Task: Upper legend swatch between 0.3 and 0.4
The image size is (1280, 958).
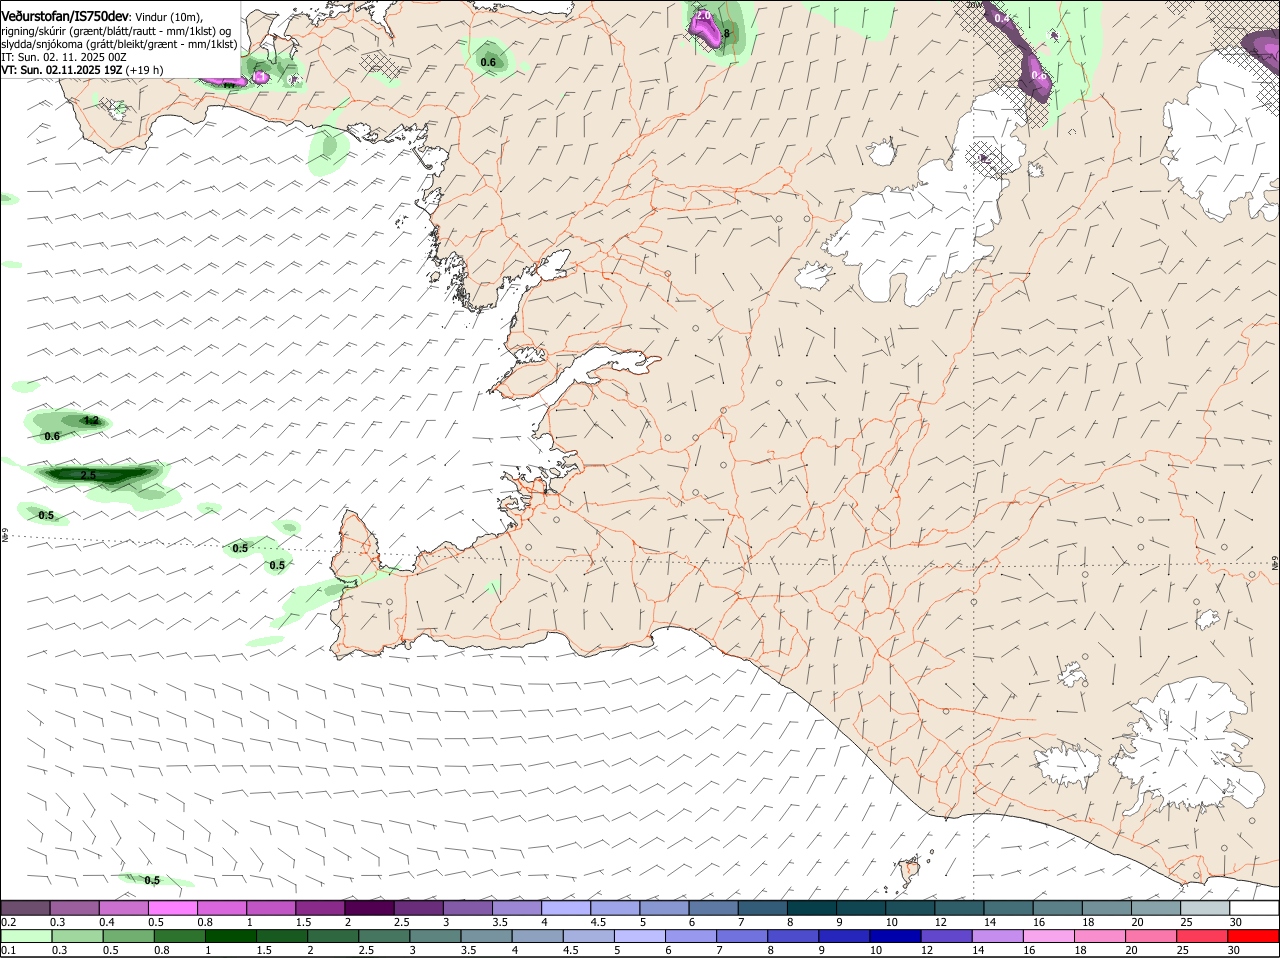Action: click(x=75, y=908)
